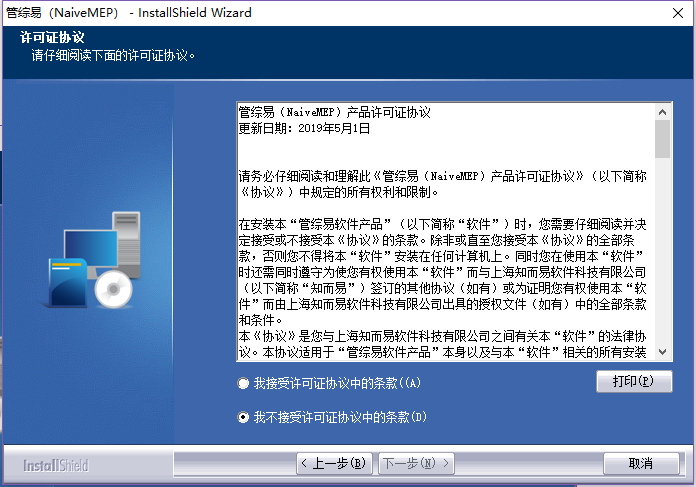Go back with the 上一步(B) button

click(334, 463)
